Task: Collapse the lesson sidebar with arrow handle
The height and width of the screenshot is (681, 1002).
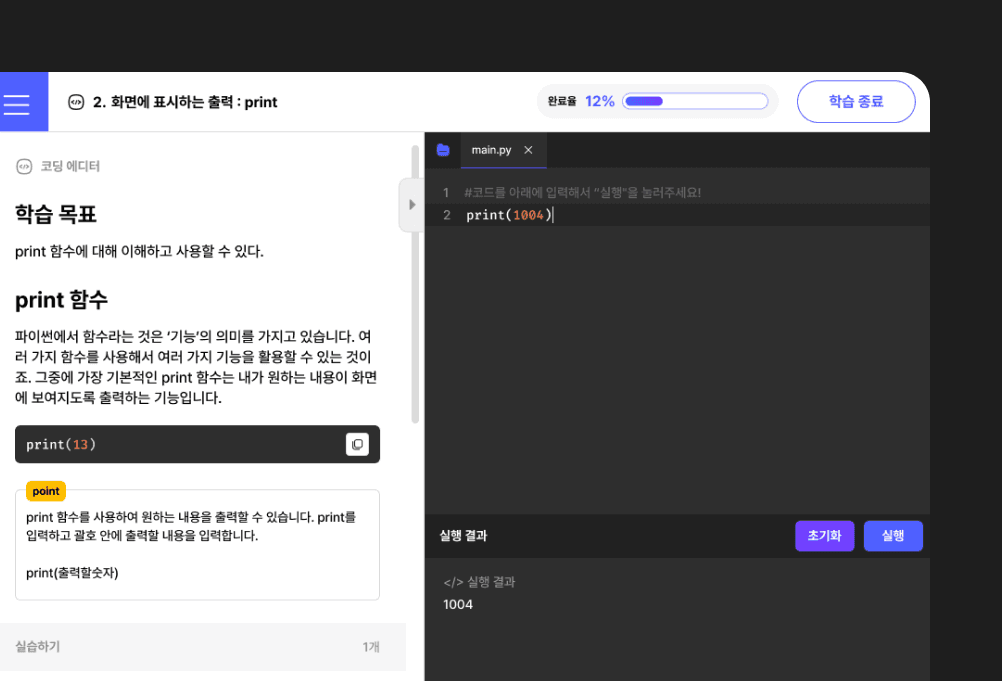Action: [411, 204]
